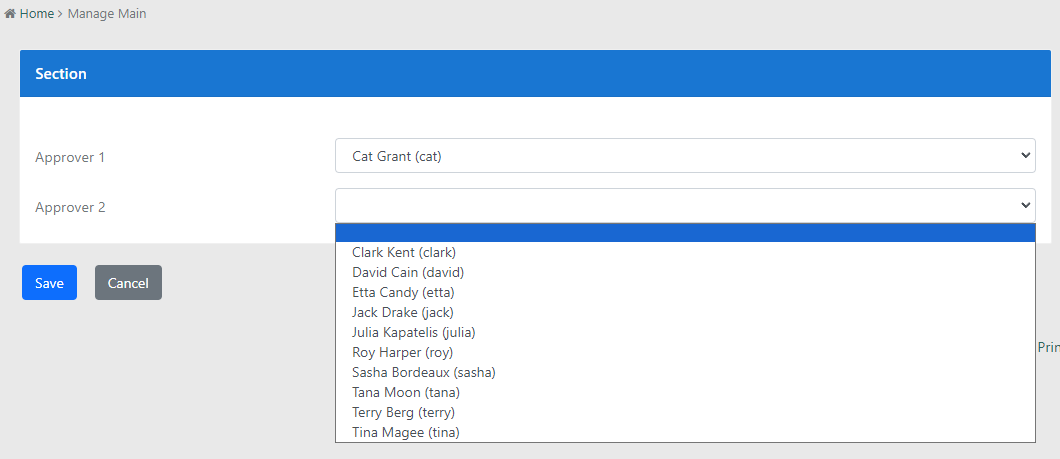The height and width of the screenshot is (459, 1060).
Task: Pick Terry Berg (terry) option
Action: tap(404, 412)
